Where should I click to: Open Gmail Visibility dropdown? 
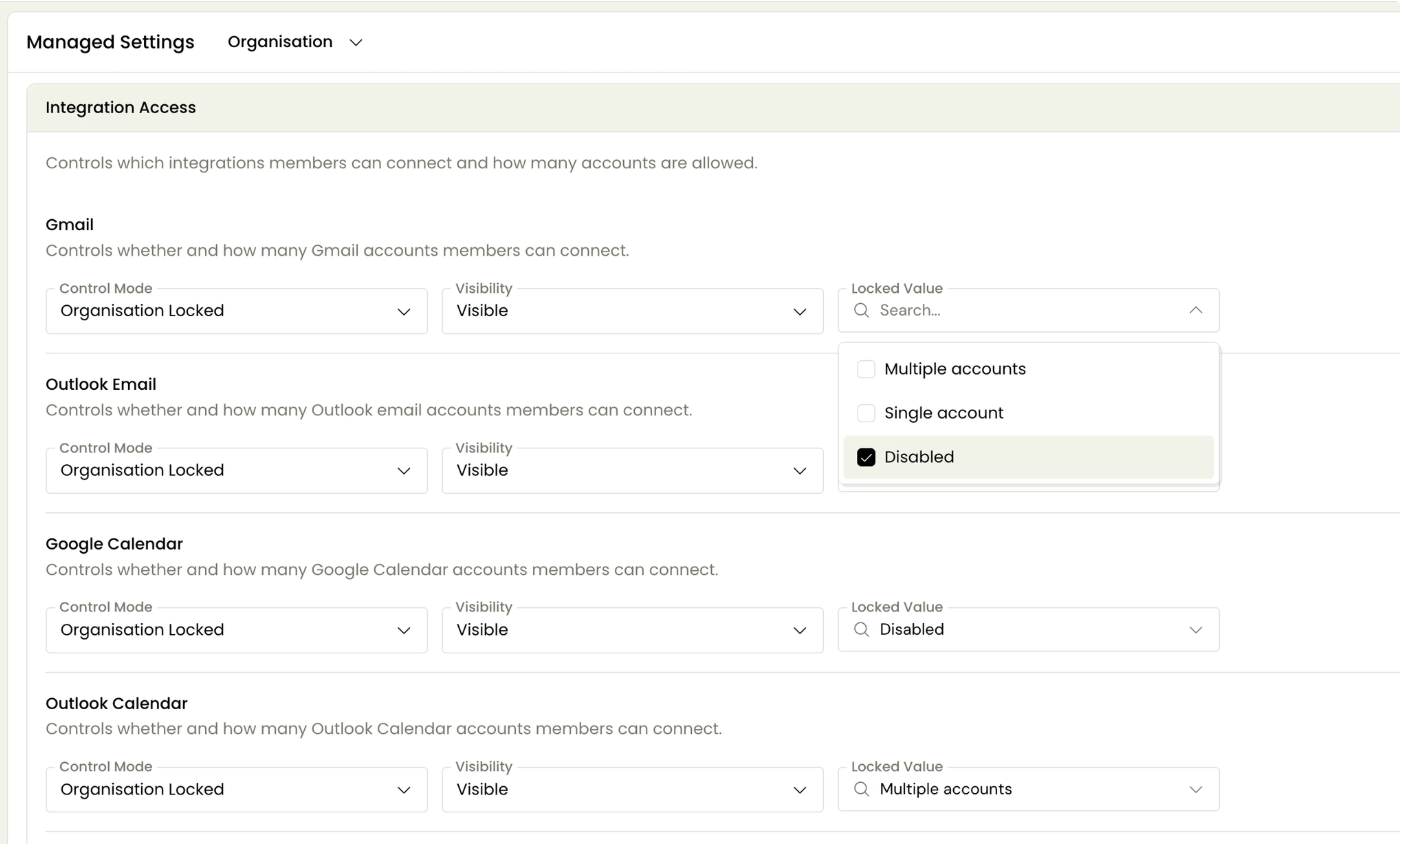coord(632,311)
